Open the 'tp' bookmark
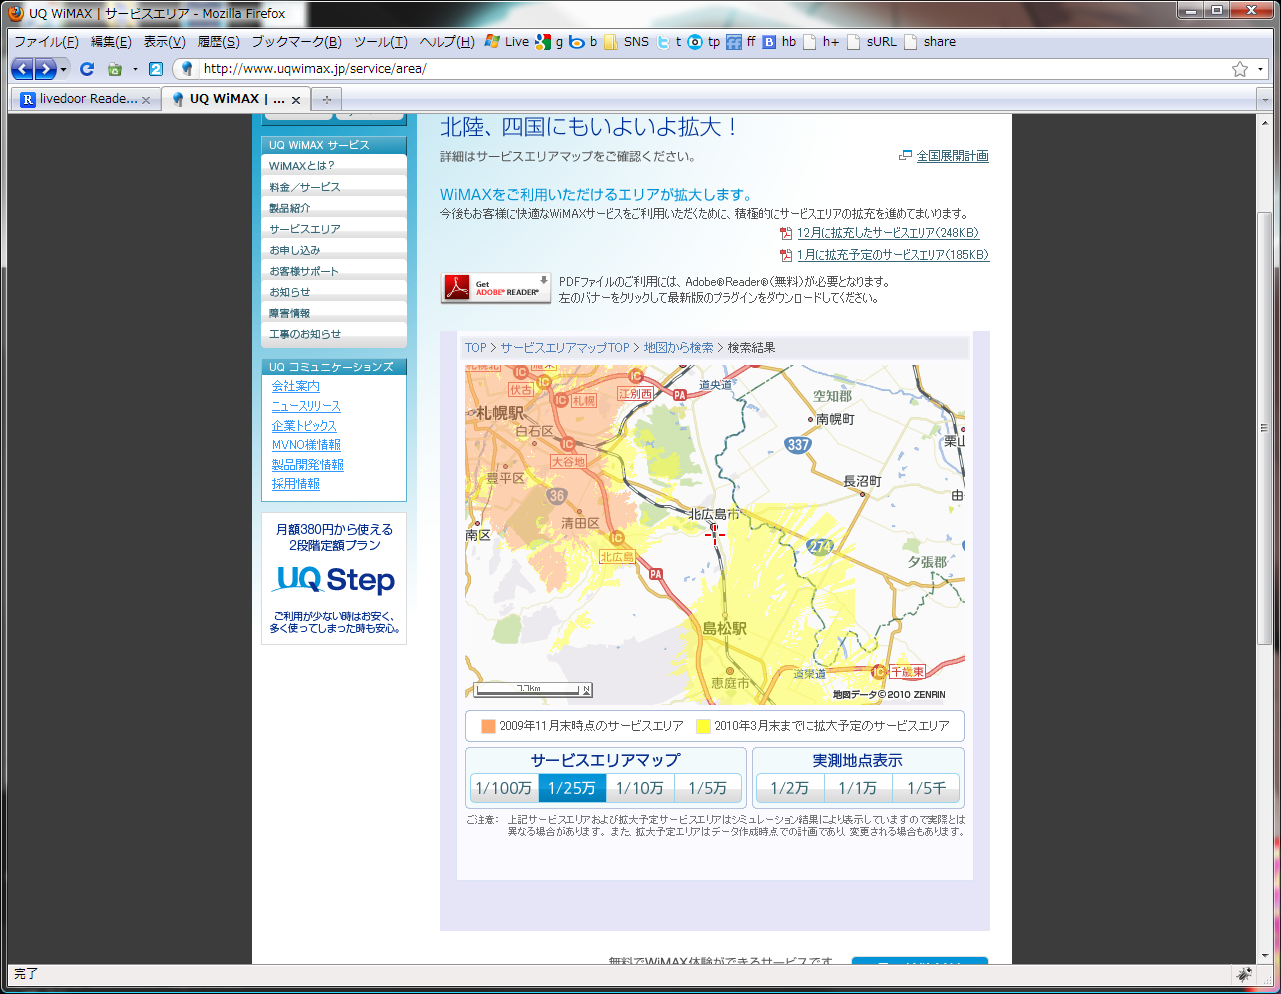Screen dimensions: 1281x994 [x=704, y=41]
